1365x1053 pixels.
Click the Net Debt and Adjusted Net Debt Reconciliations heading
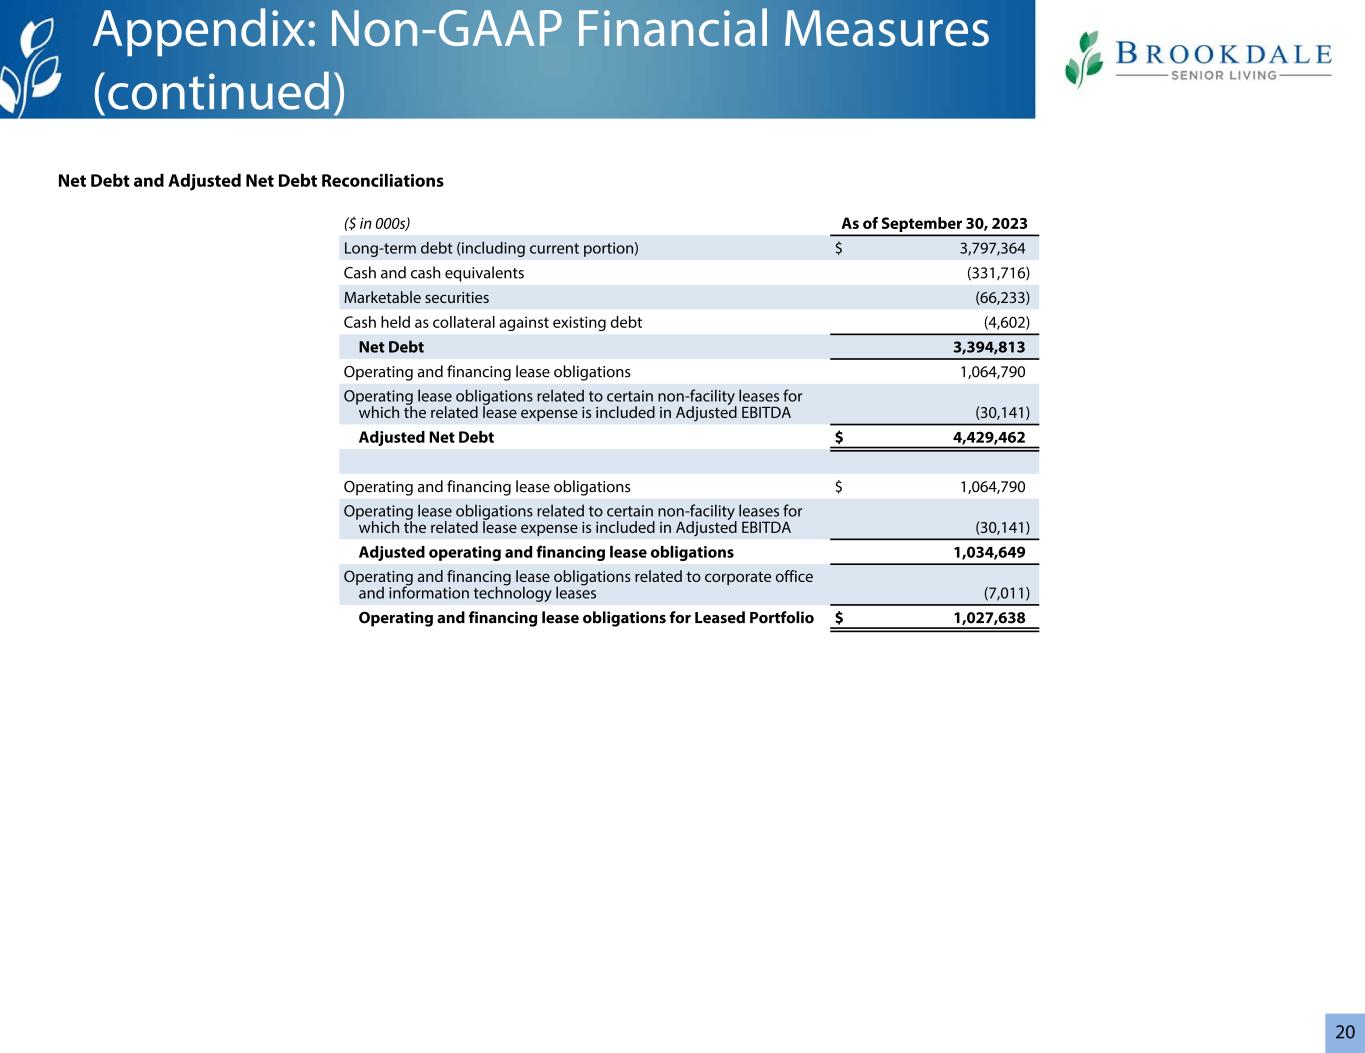[251, 181]
